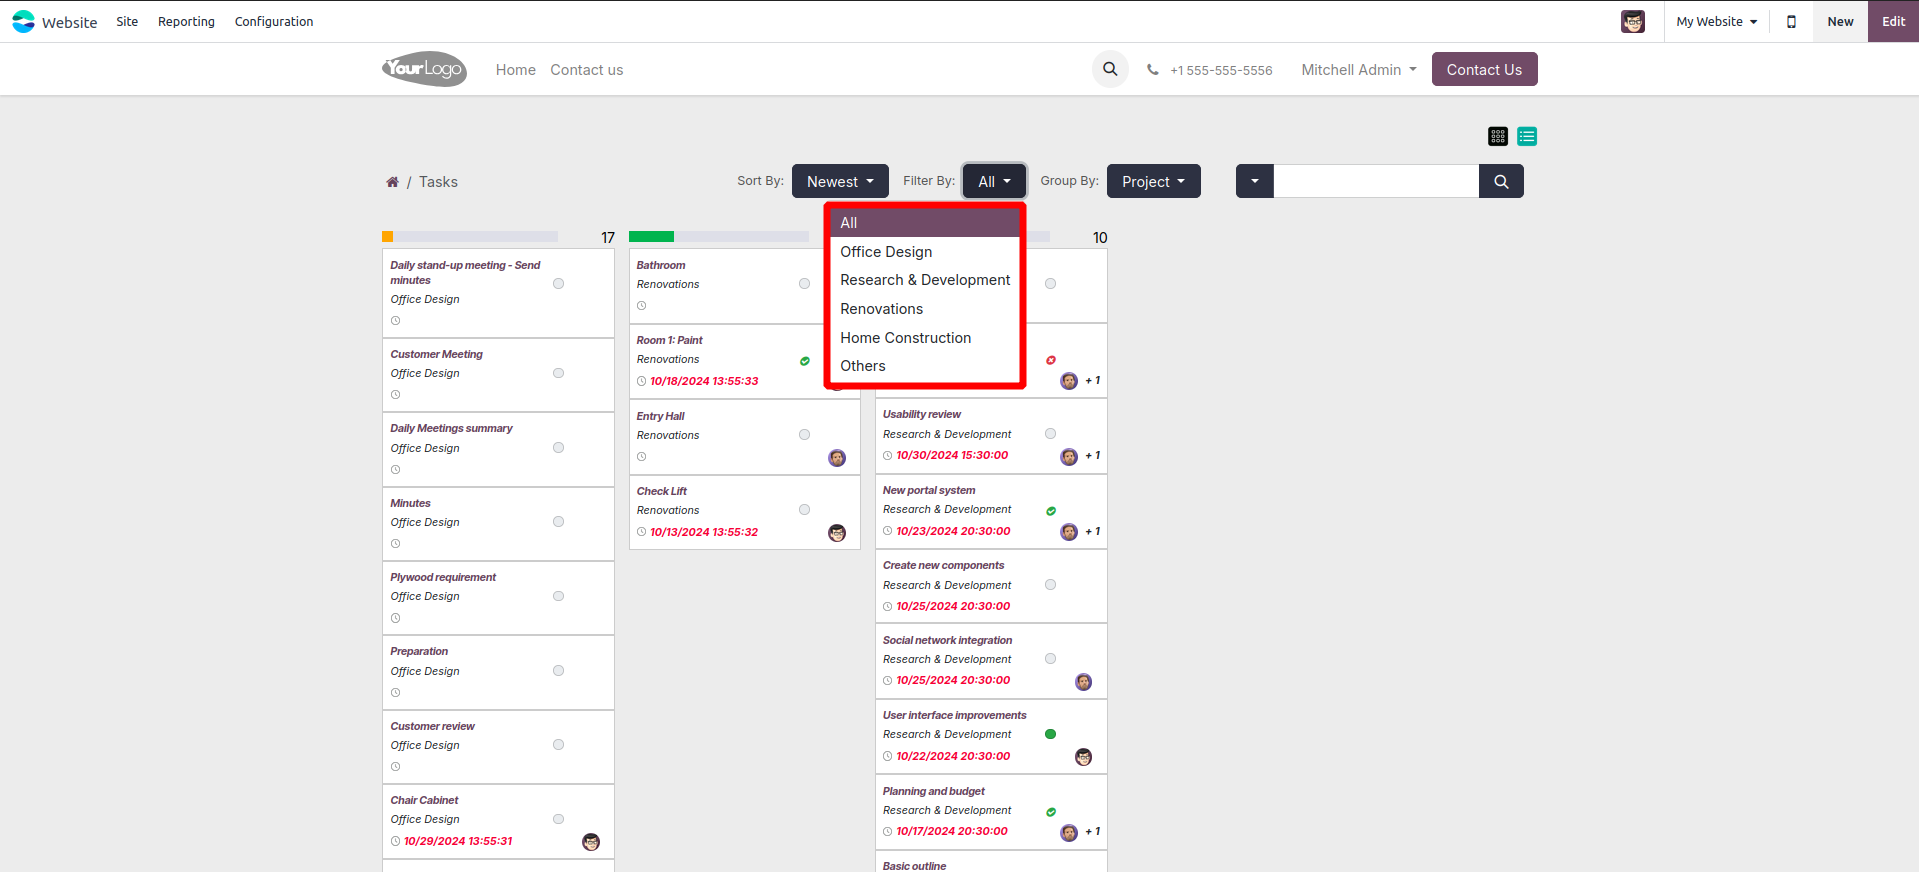This screenshot has width=1919, height=872.
Task: Filter tasks by Office Design
Action: (x=925, y=252)
